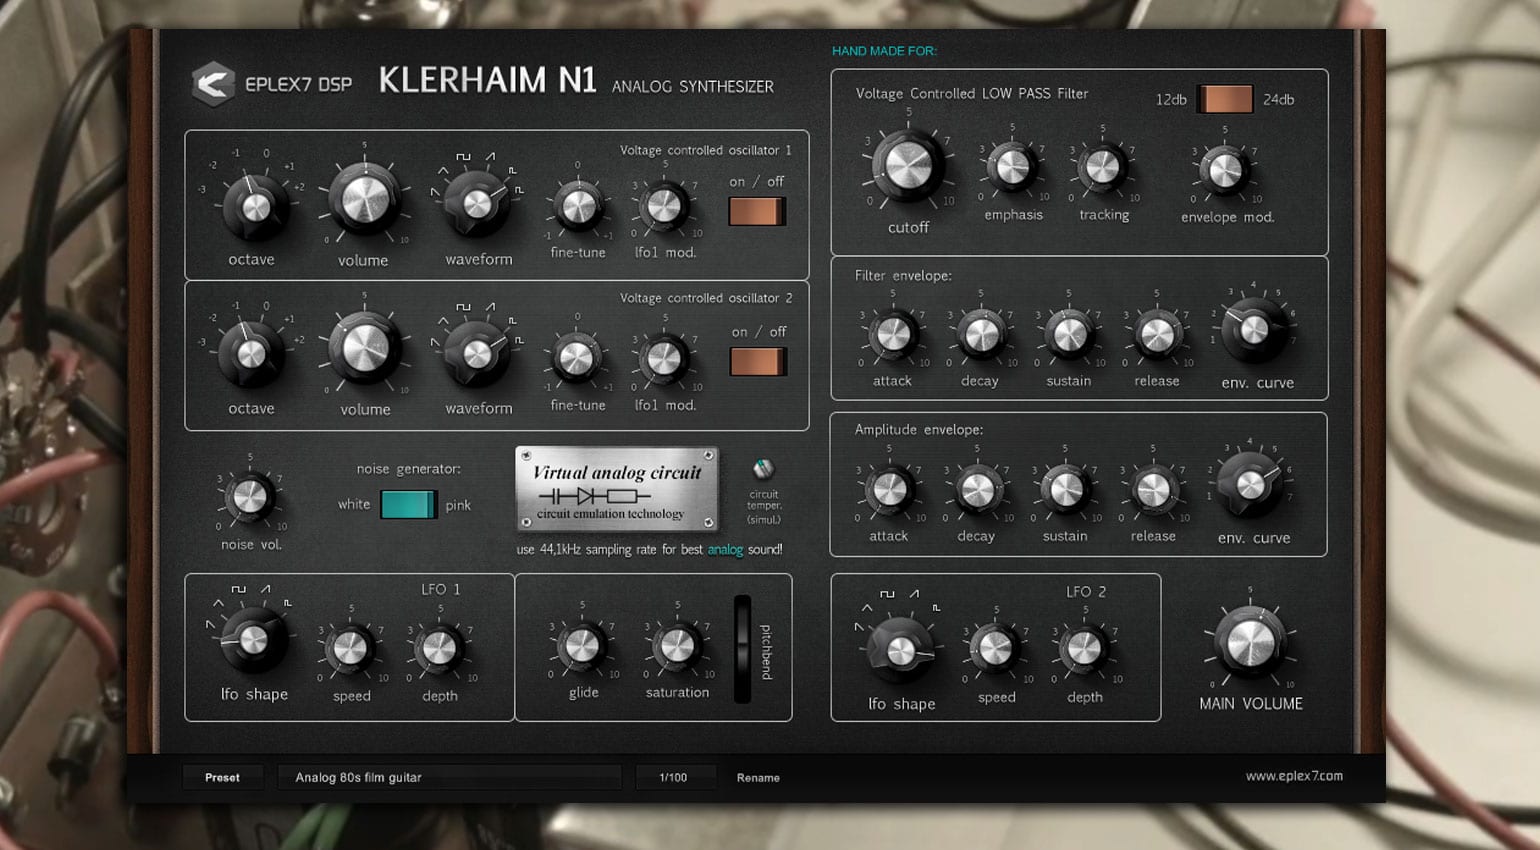This screenshot has height=850, width=1540.
Task: Toggle oscillator 2 on/off switch
Action: [x=758, y=361]
